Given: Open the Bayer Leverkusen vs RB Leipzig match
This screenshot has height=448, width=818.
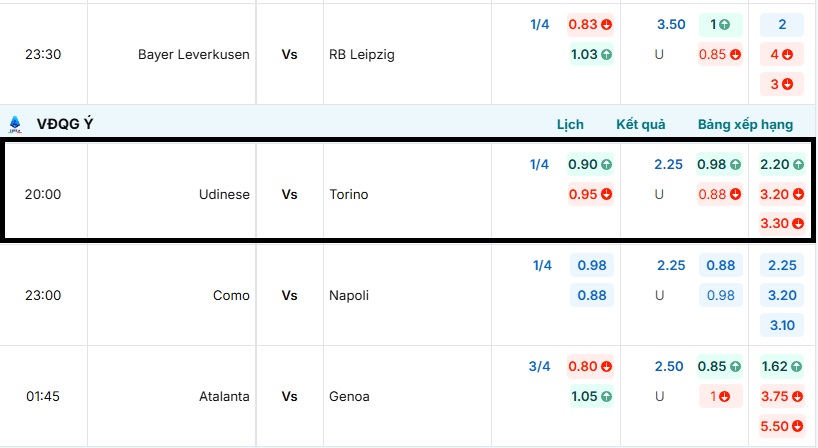Looking at the screenshot, I should [x=289, y=54].
